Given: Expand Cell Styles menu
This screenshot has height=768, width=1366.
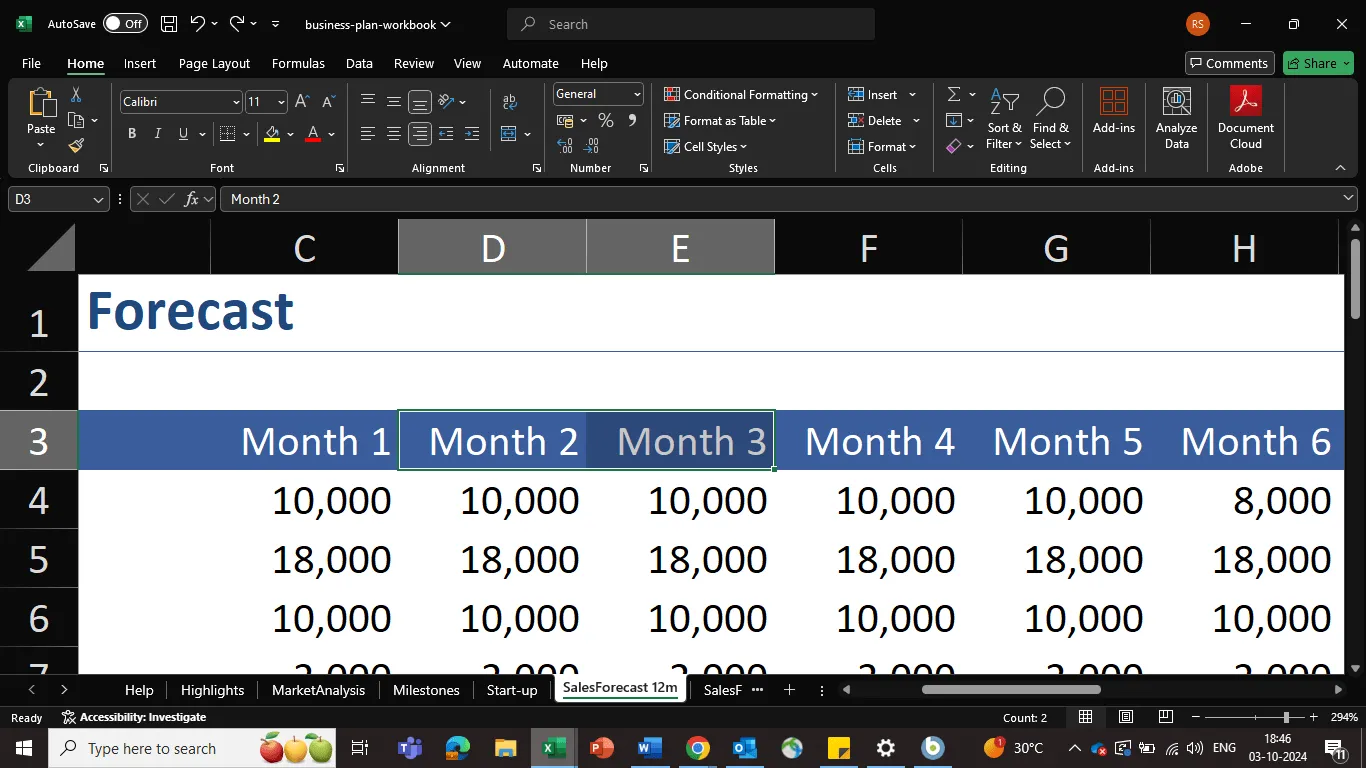Looking at the screenshot, I should click(x=706, y=146).
